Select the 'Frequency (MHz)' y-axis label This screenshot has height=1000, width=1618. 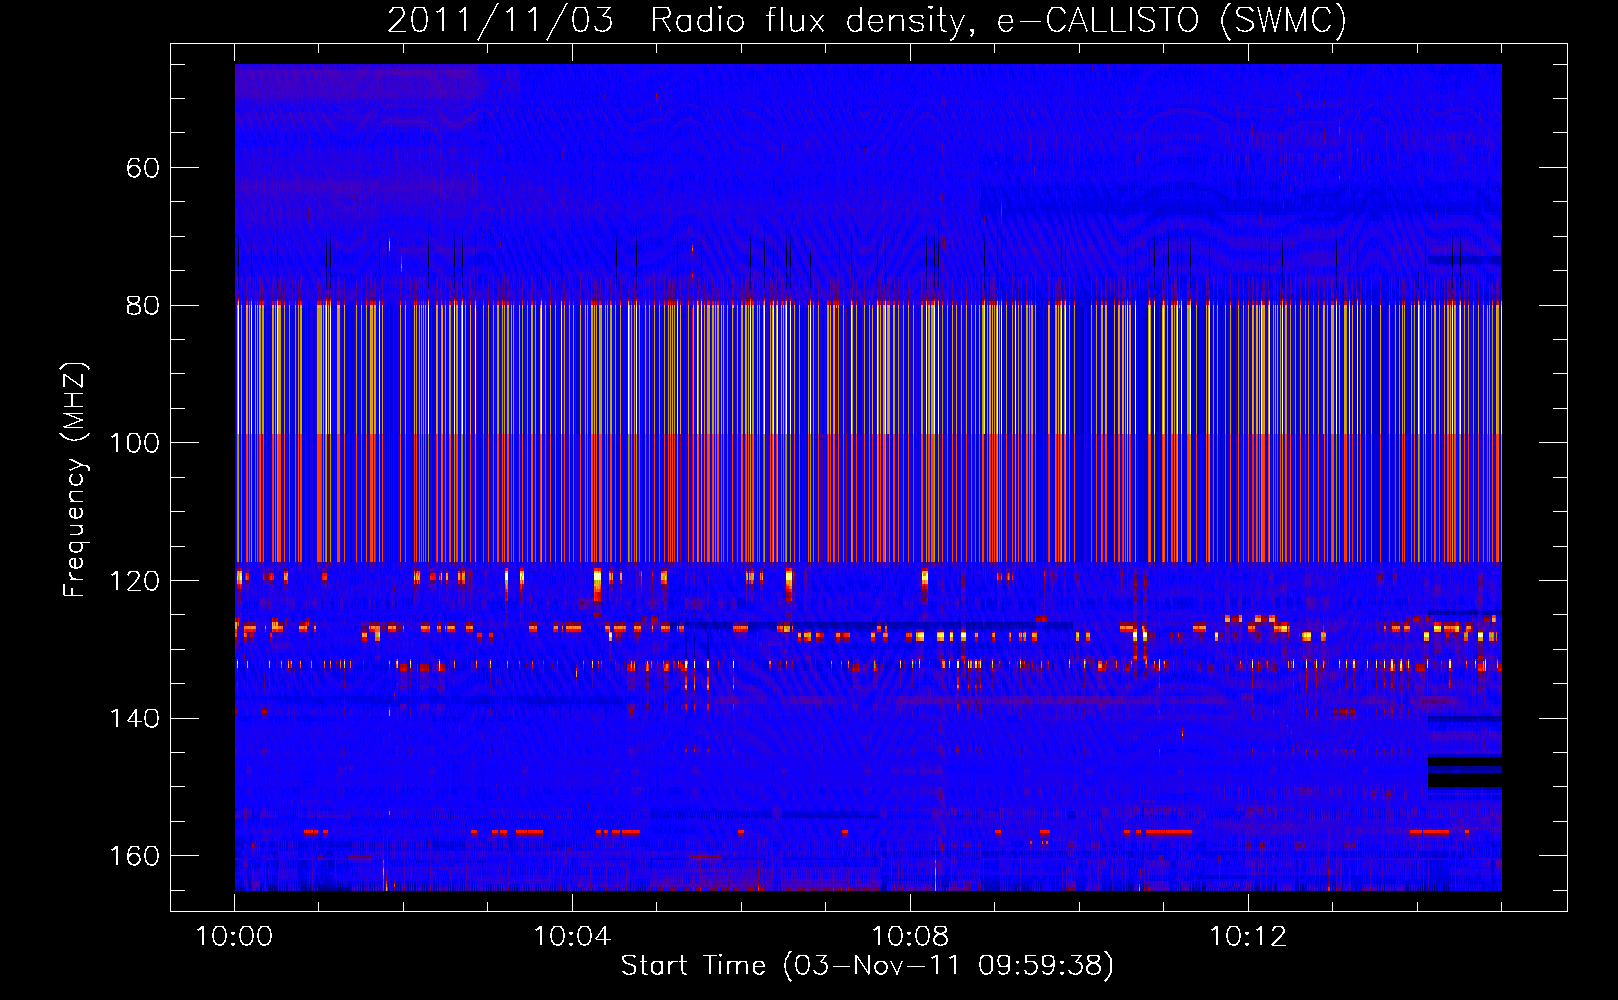click(x=75, y=480)
